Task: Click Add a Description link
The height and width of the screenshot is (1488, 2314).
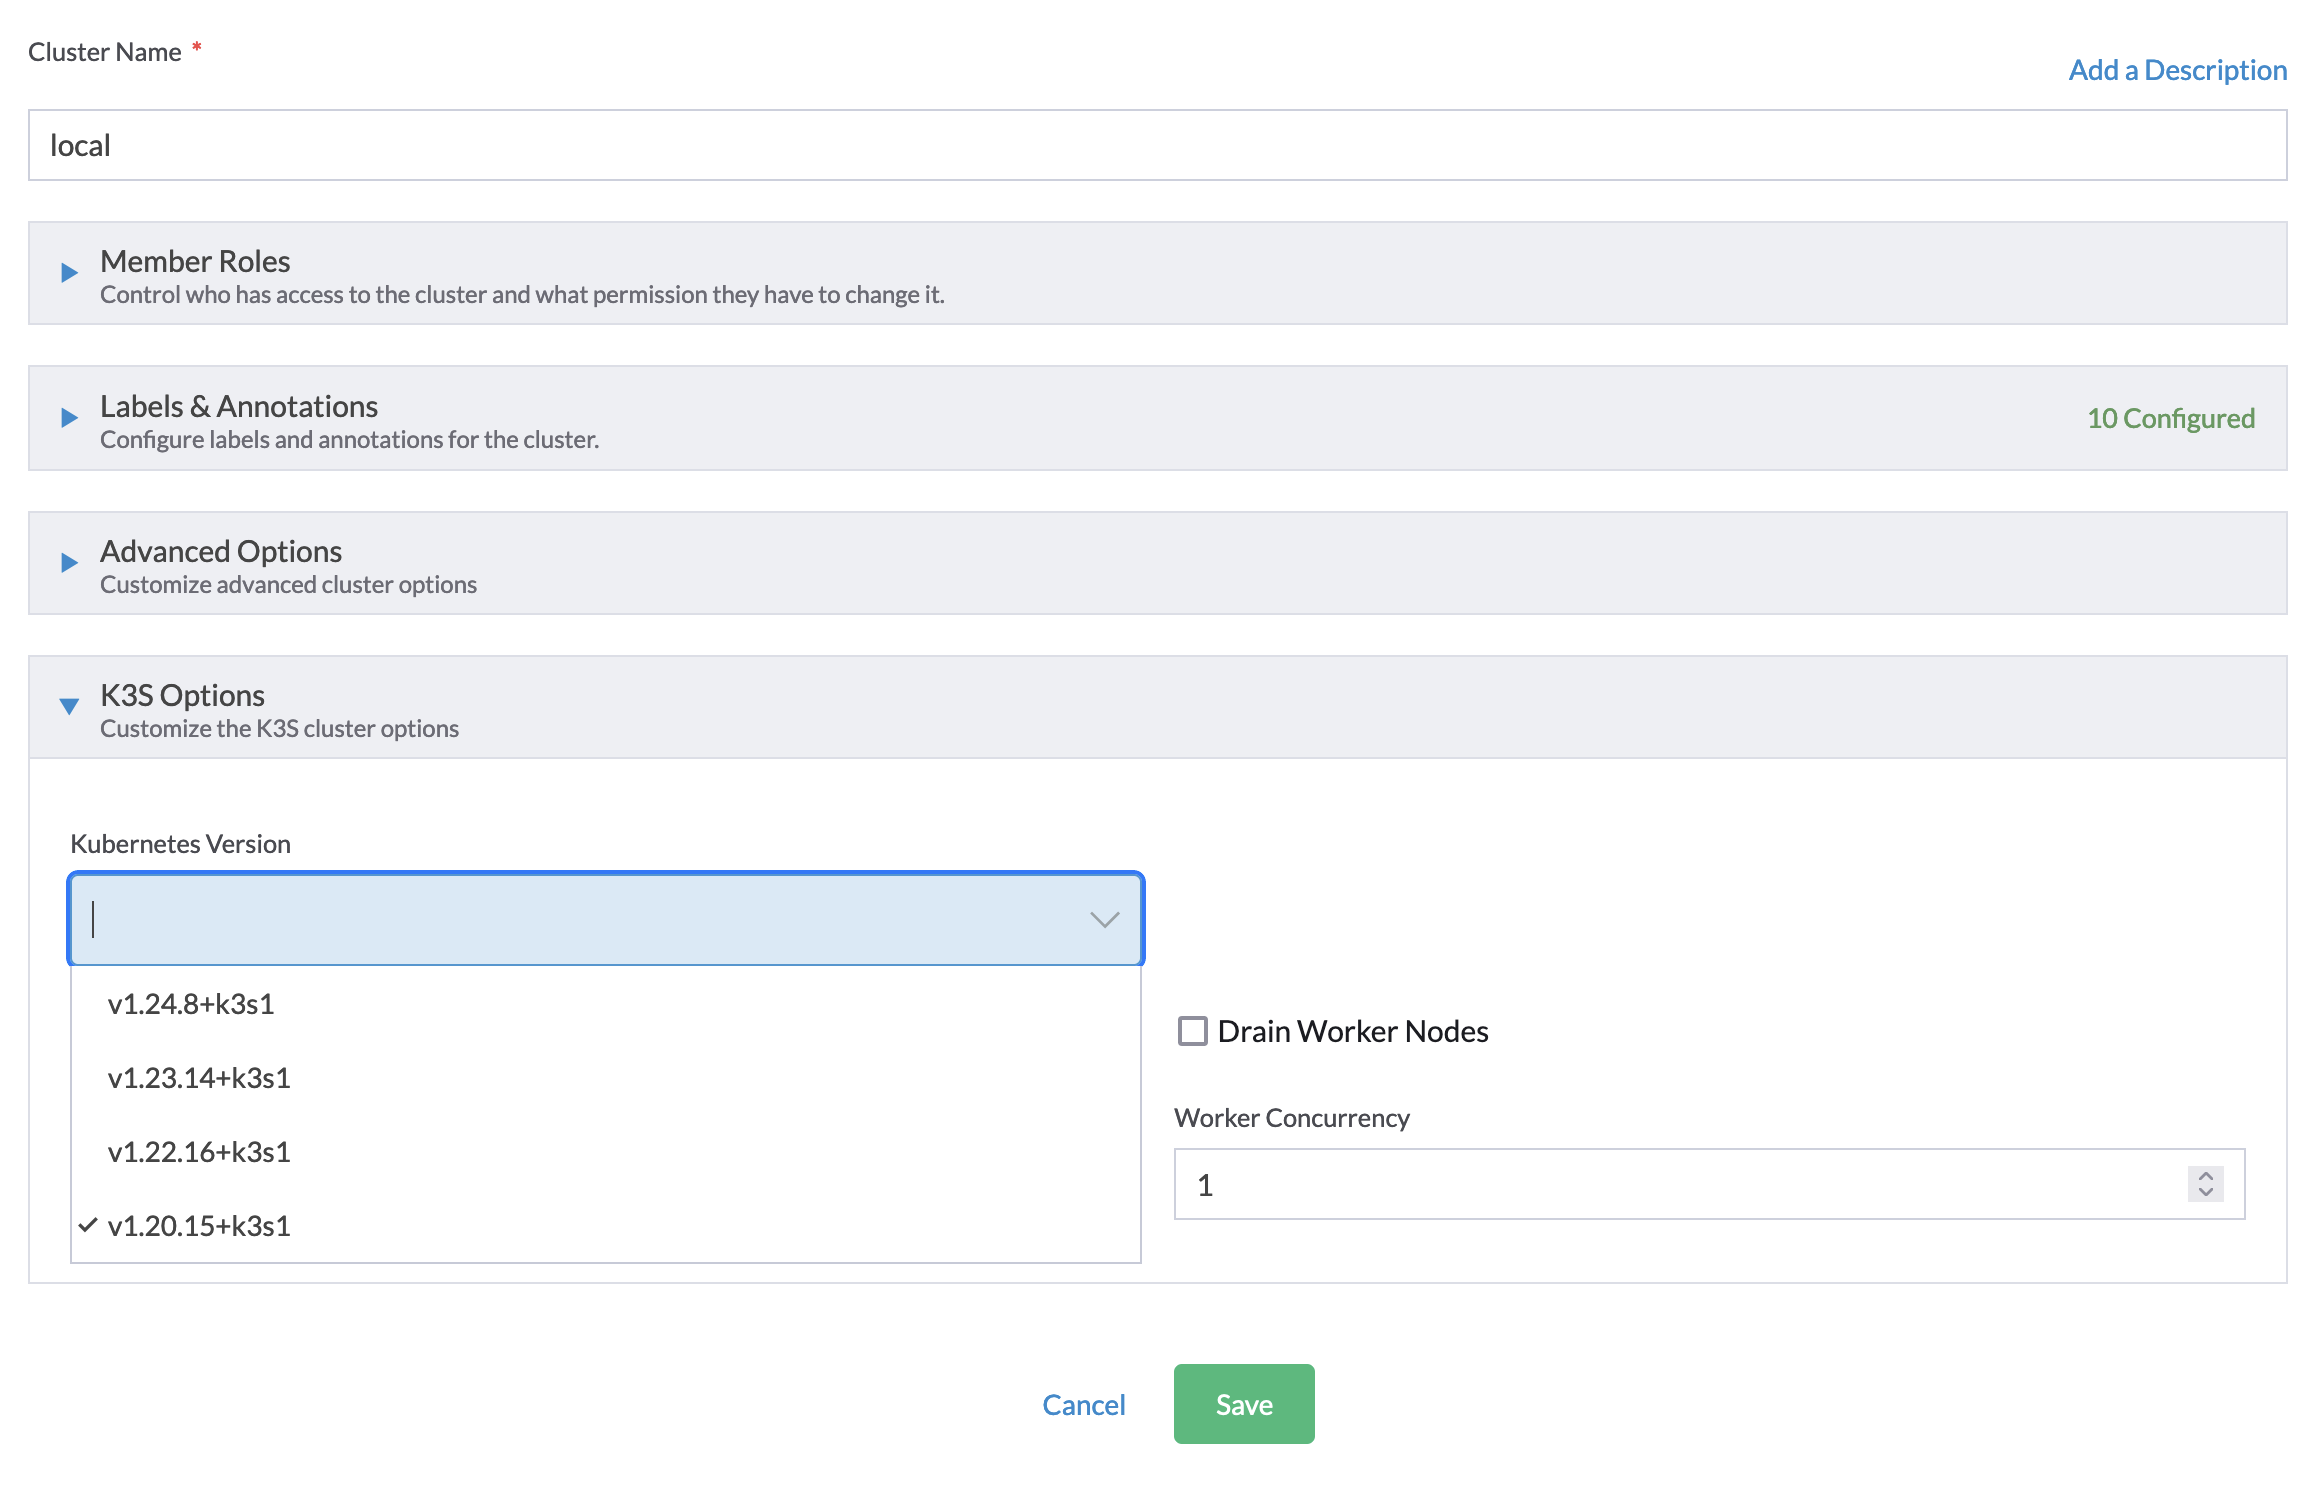Action: pyautogui.click(x=2178, y=69)
